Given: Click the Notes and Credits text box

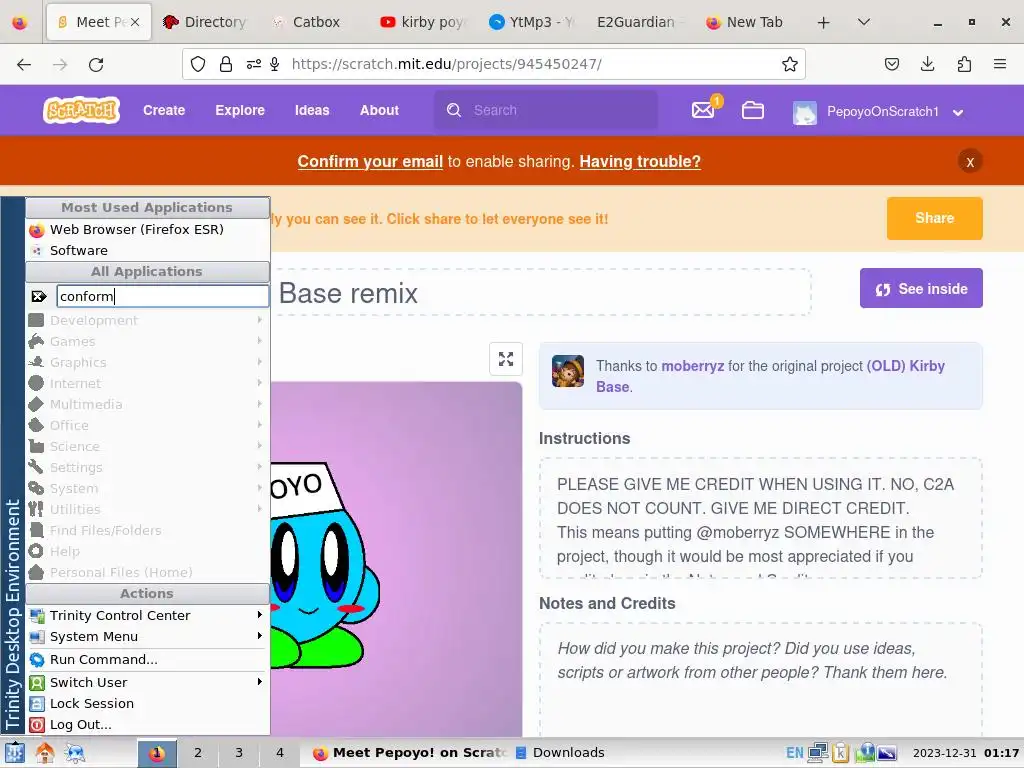Looking at the screenshot, I should click(x=760, y=679).
